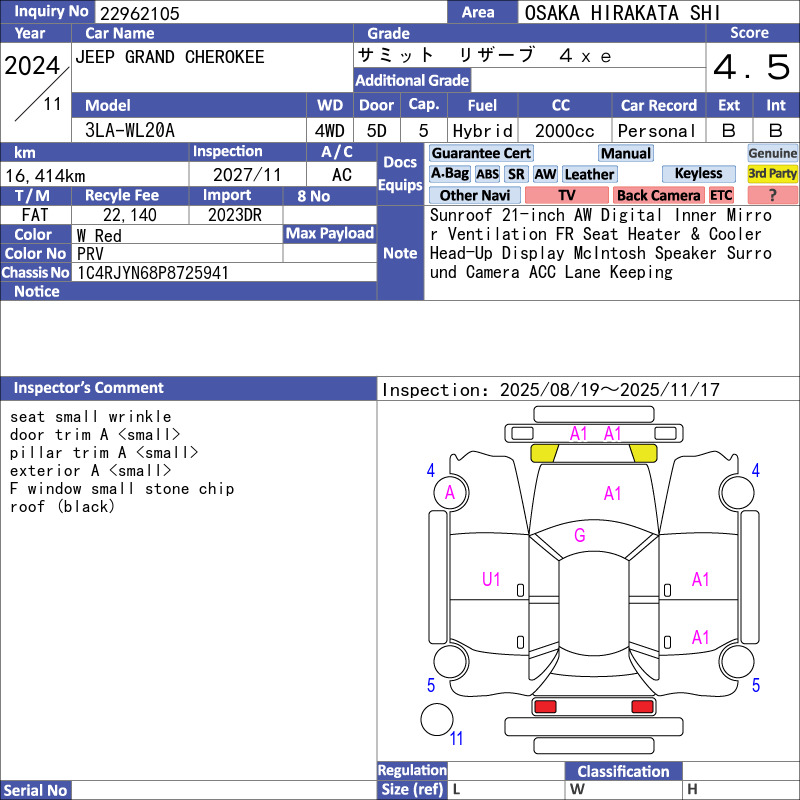Toggle the TV equipment indicator
Screen dimensions: 800x800
[x=566, y=196]
